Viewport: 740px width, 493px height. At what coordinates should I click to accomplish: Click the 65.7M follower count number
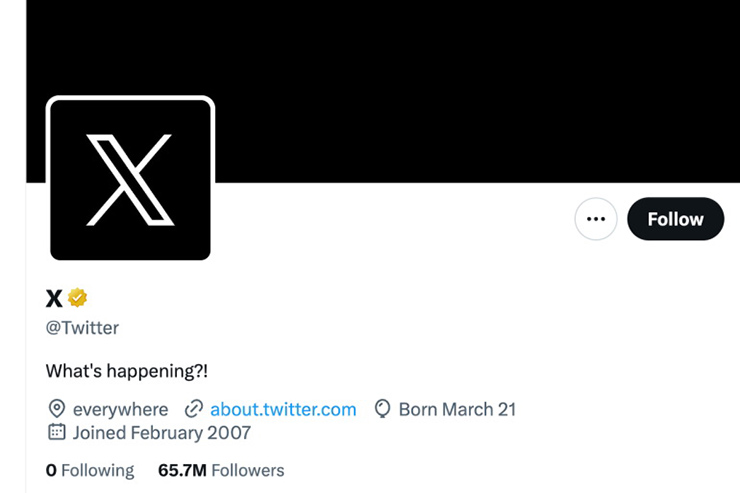pos(182,470)
